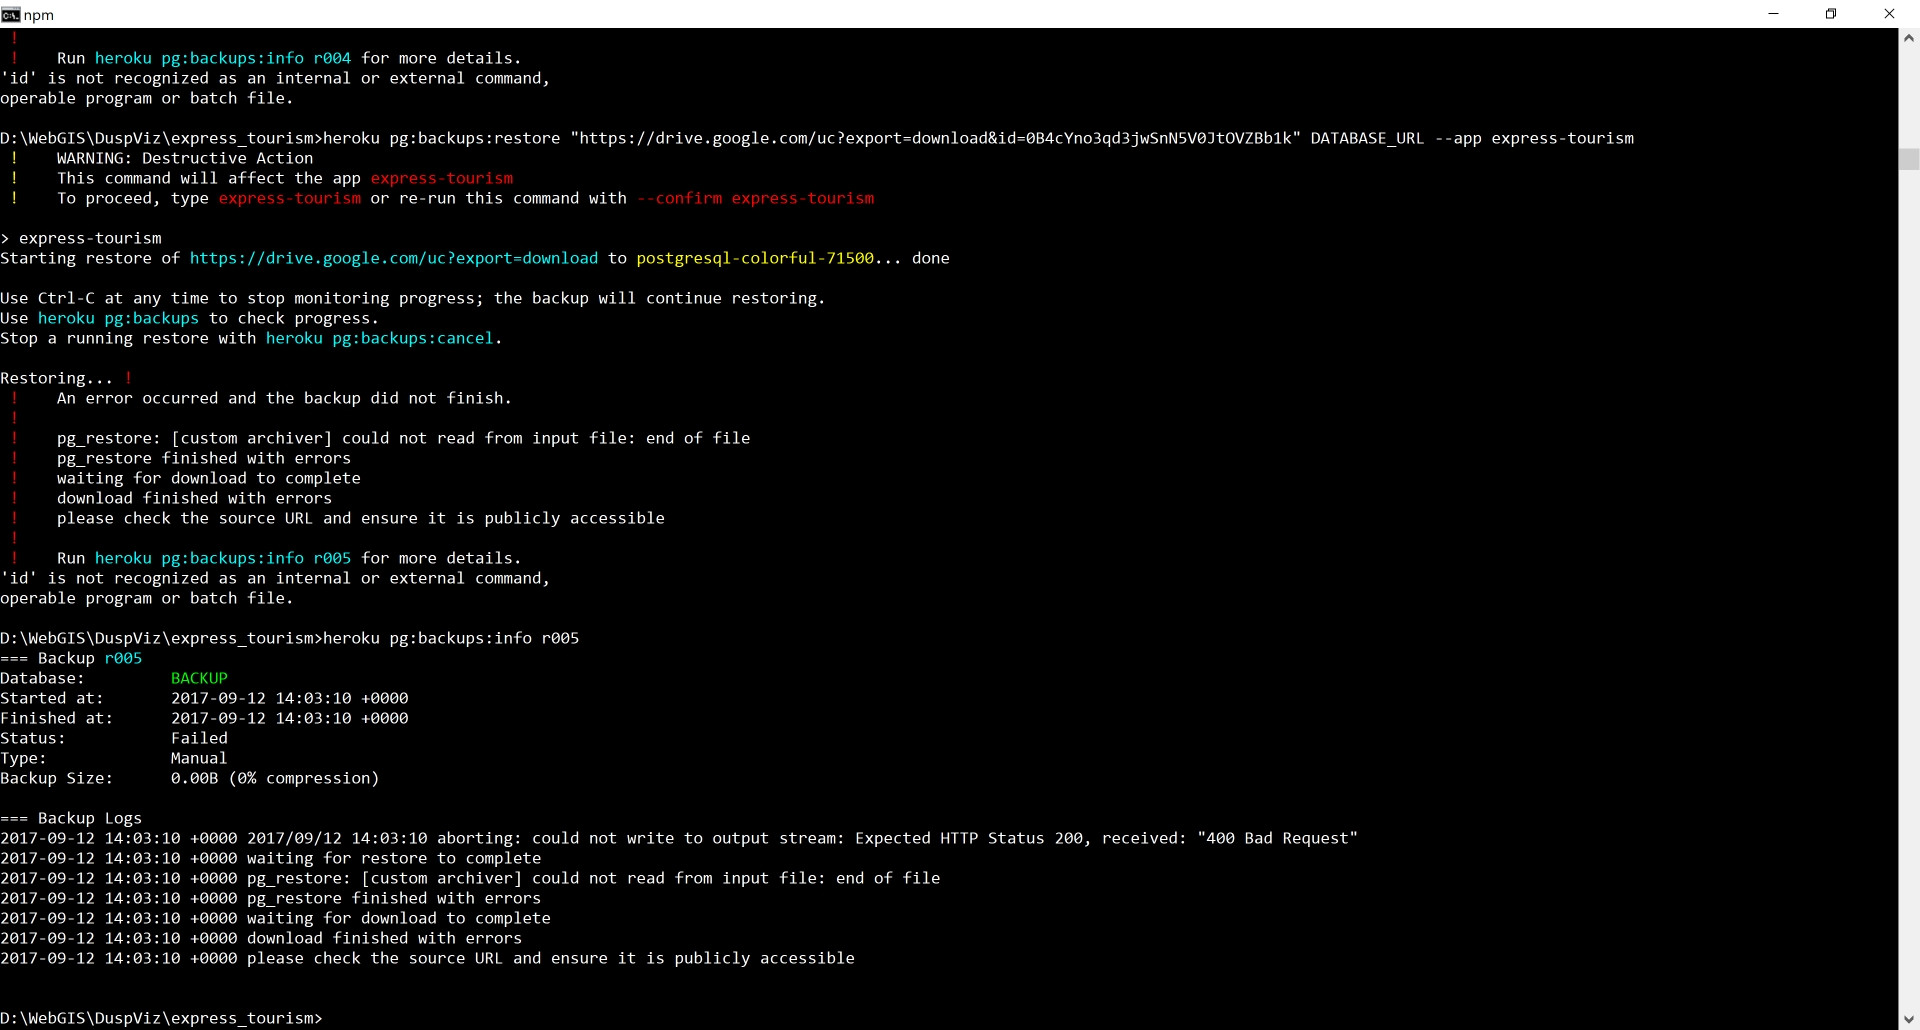The height and width of the screenshot is (1030, 1920).
Task: Click the 'Use Ctrl-C at any time' line
Action: 413,298
